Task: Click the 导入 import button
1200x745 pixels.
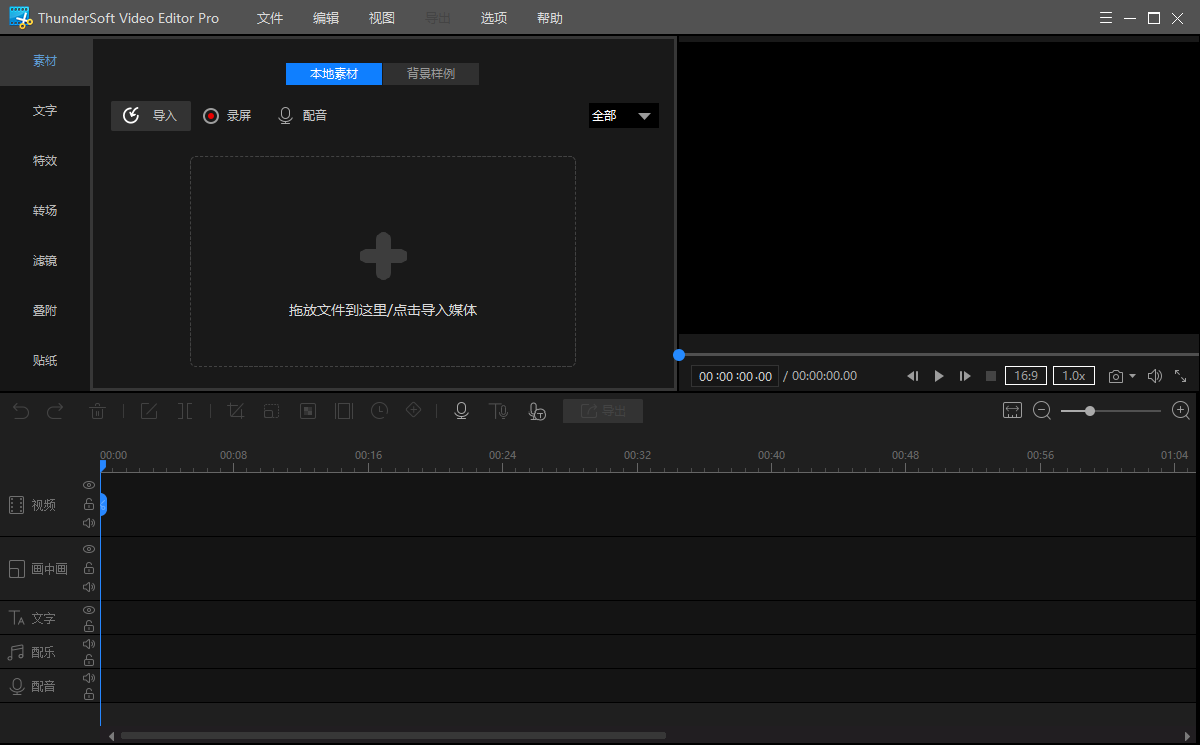Action: pos(151,116)
